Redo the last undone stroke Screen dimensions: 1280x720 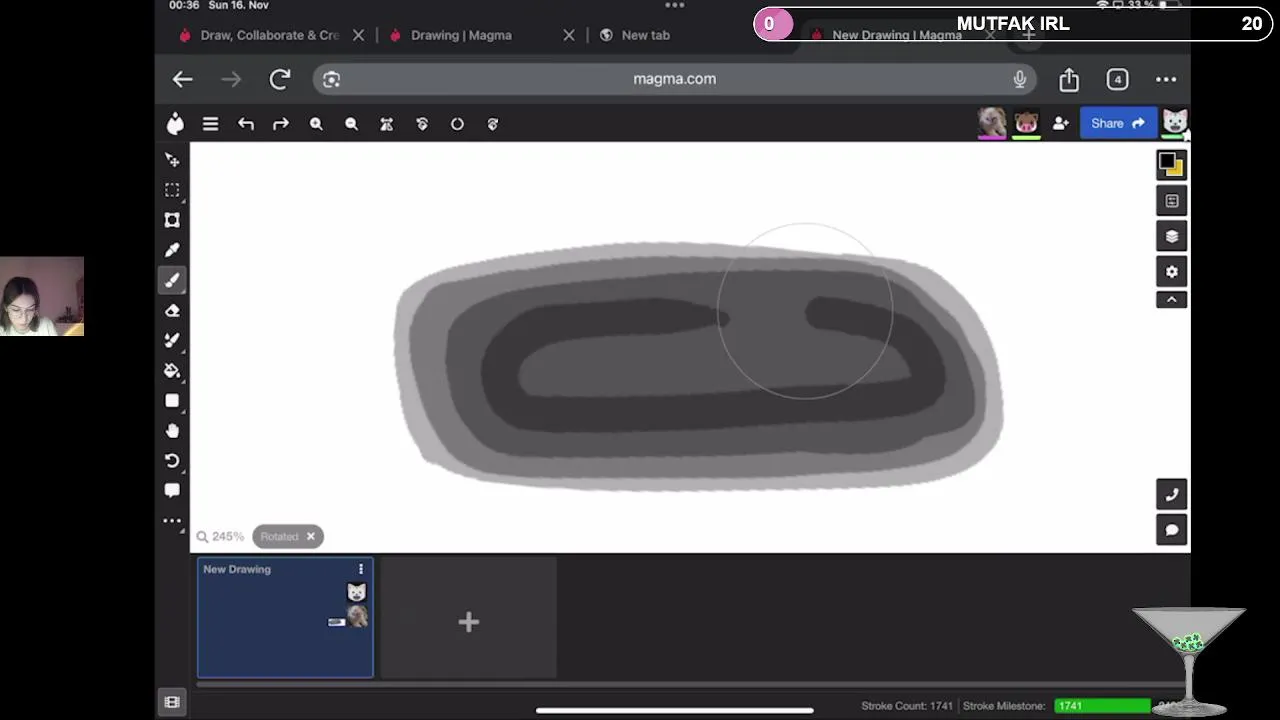click(x=281, y=124)
